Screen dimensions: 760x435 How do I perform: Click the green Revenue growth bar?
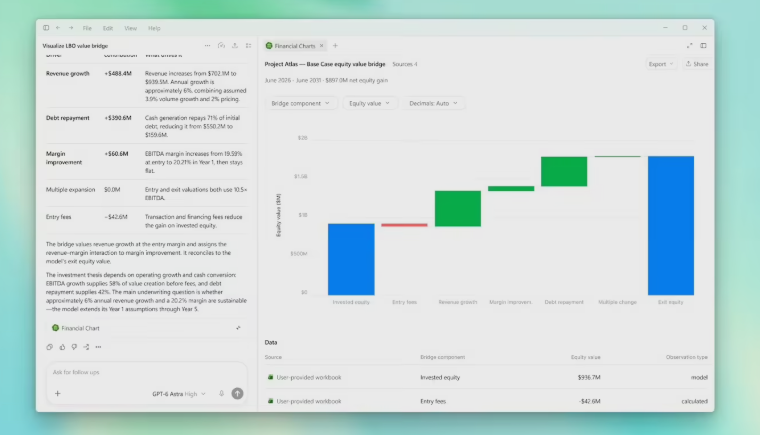458,209
